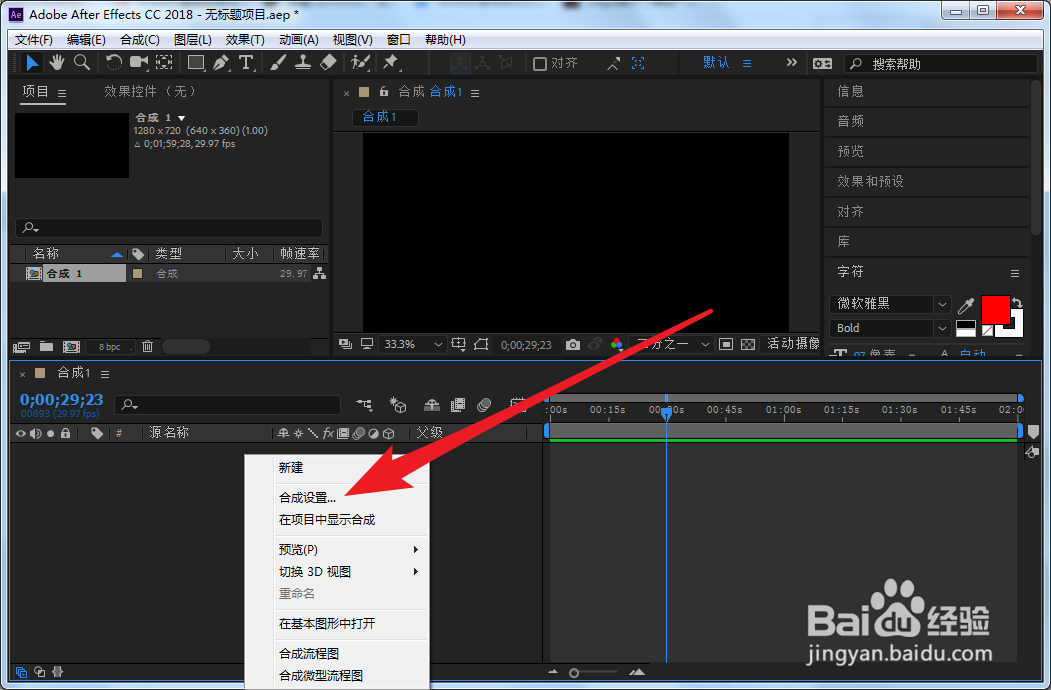Click the 搜索帮助 search field
This screenshot has height=690, width=1051.
[x=940, y=64]
